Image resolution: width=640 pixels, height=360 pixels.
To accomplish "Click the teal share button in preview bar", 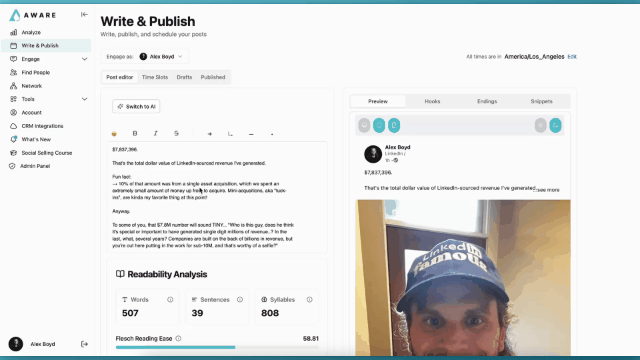I will (x=556, y=125).
